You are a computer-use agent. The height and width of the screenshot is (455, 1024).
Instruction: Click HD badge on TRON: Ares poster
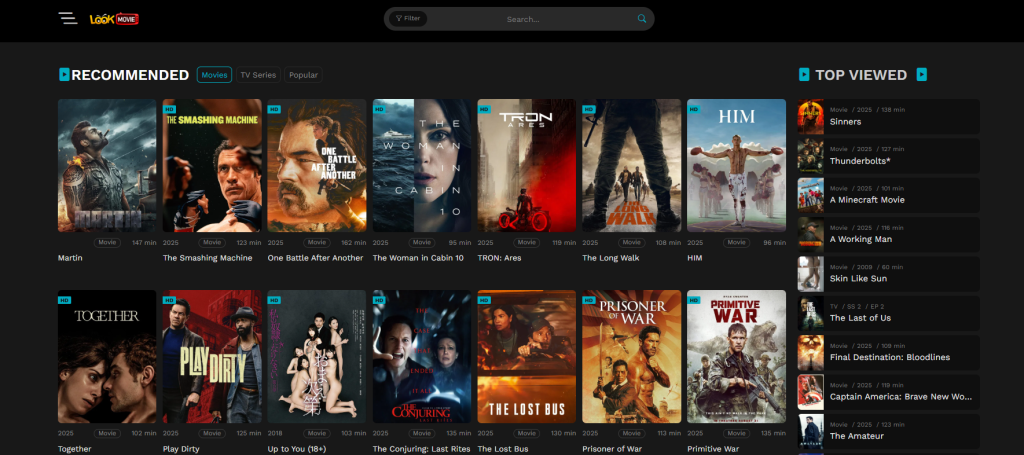[484, 109]
